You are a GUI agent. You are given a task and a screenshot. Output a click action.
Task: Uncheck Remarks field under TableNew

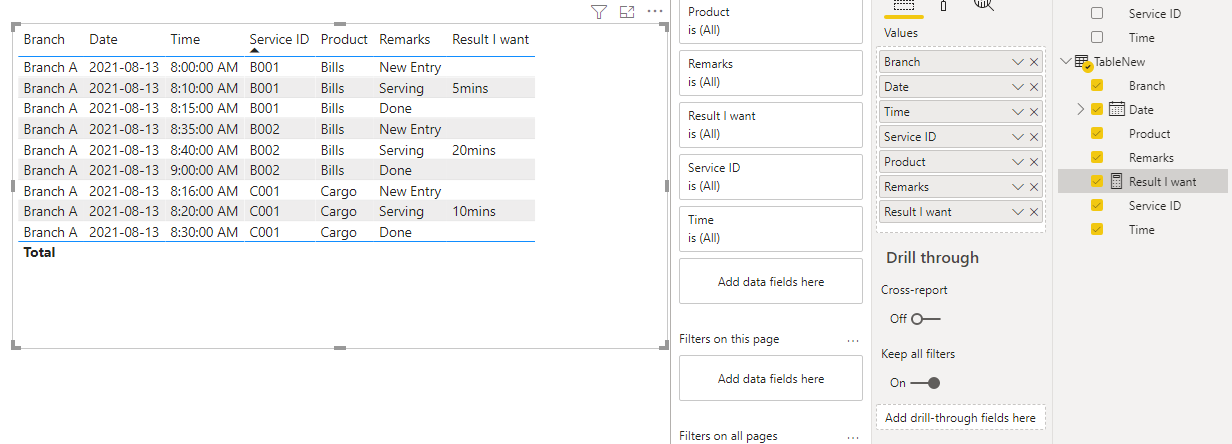point(1097,158)
